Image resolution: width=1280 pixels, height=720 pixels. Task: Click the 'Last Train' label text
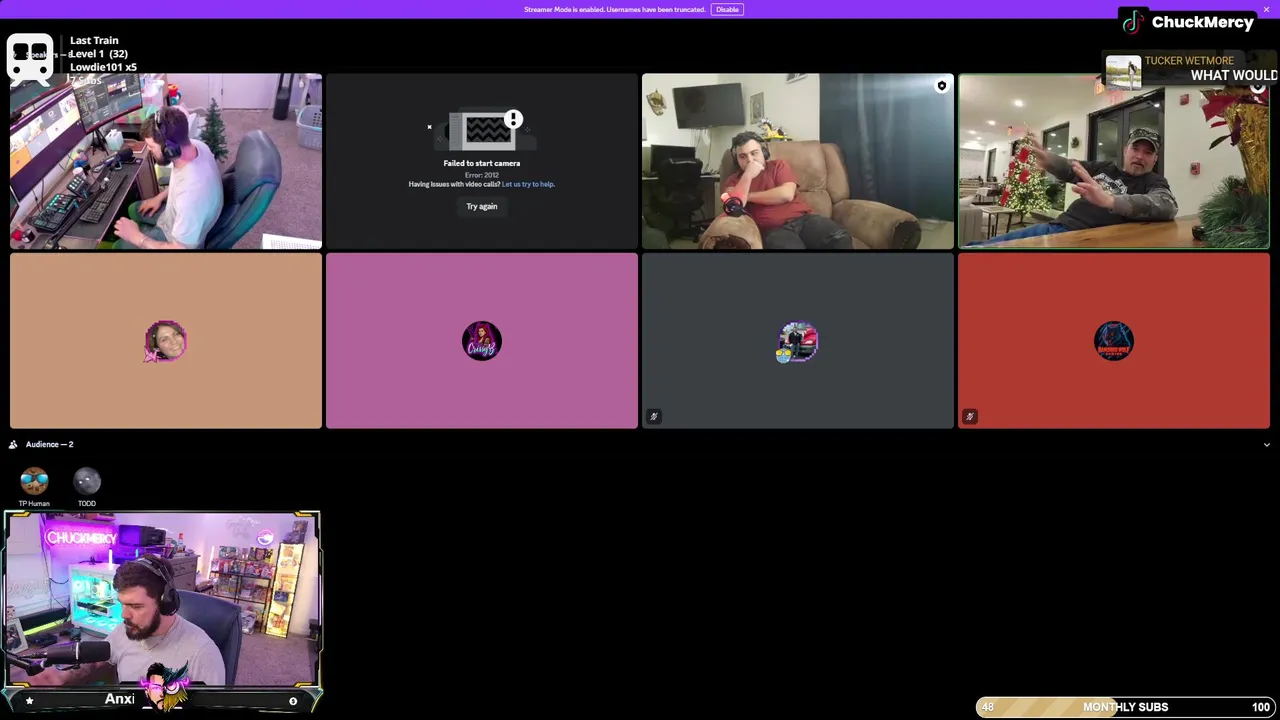click(94, 40)
